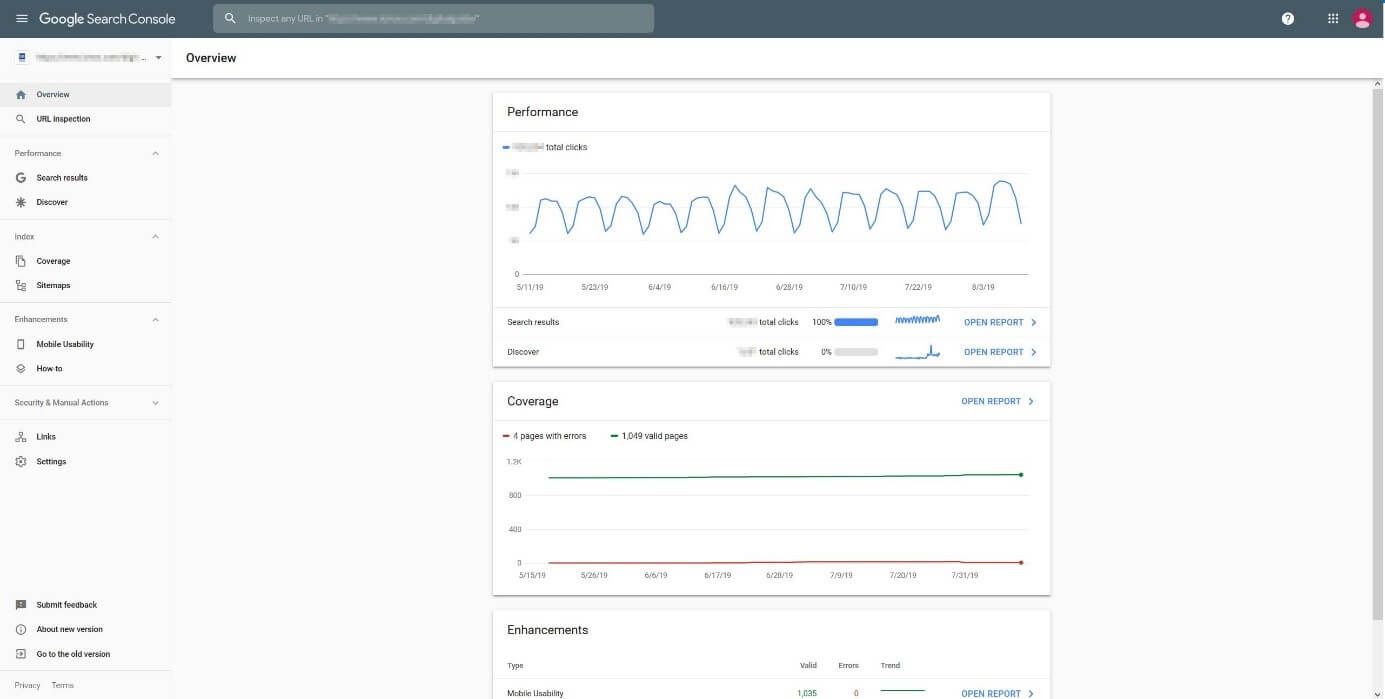Viewport: 1385px width, 699px height.
Task: Open the property selector dropdown
Action: point(158,58)
